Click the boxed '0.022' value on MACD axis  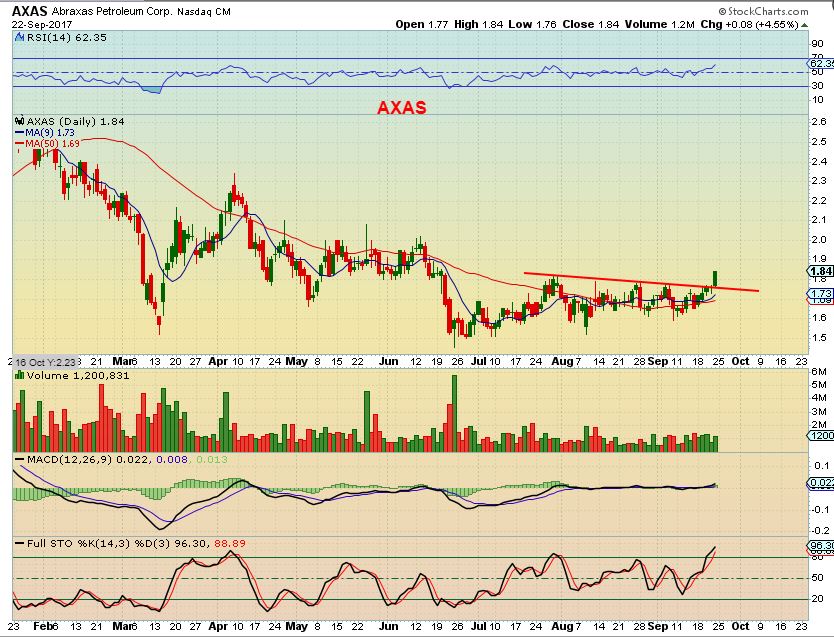pos(820,483)
